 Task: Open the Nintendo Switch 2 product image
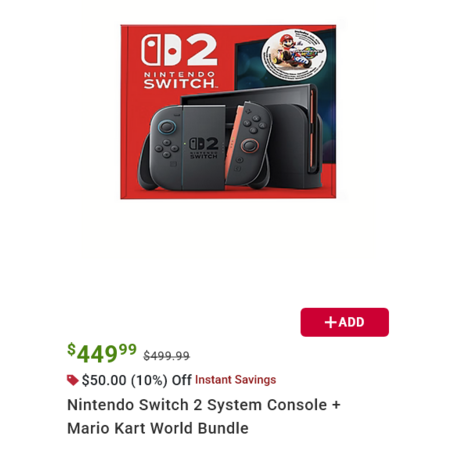point(228,112)
